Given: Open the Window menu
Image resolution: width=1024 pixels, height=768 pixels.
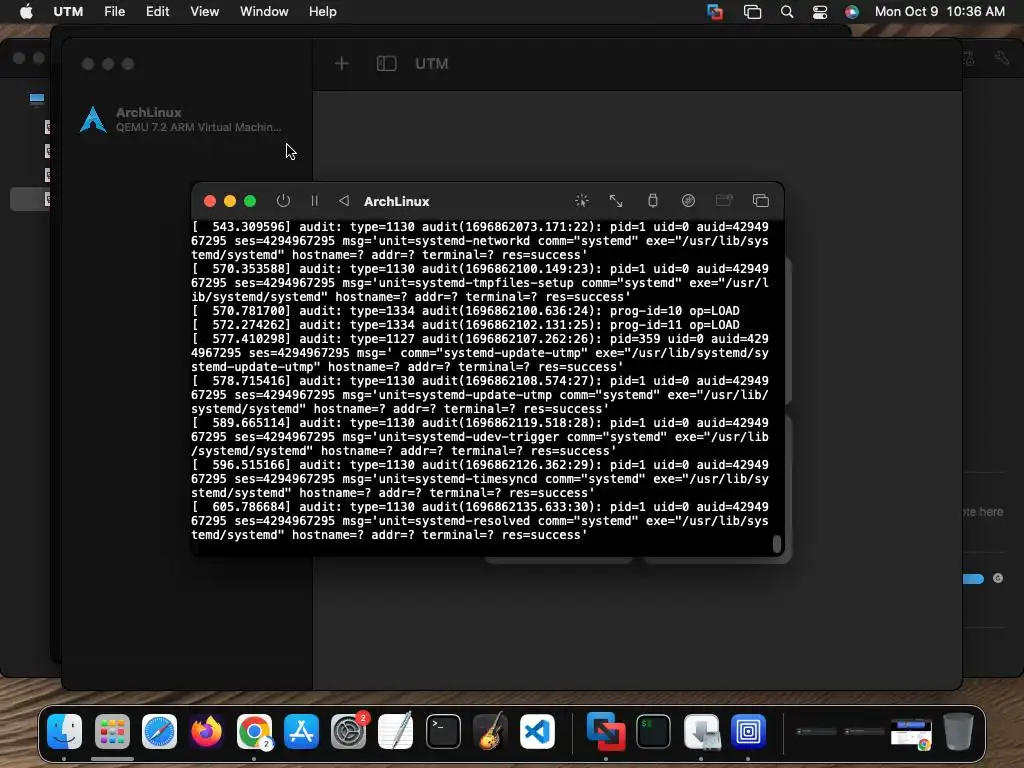Looking at the screenshot, I should (264, 11).
